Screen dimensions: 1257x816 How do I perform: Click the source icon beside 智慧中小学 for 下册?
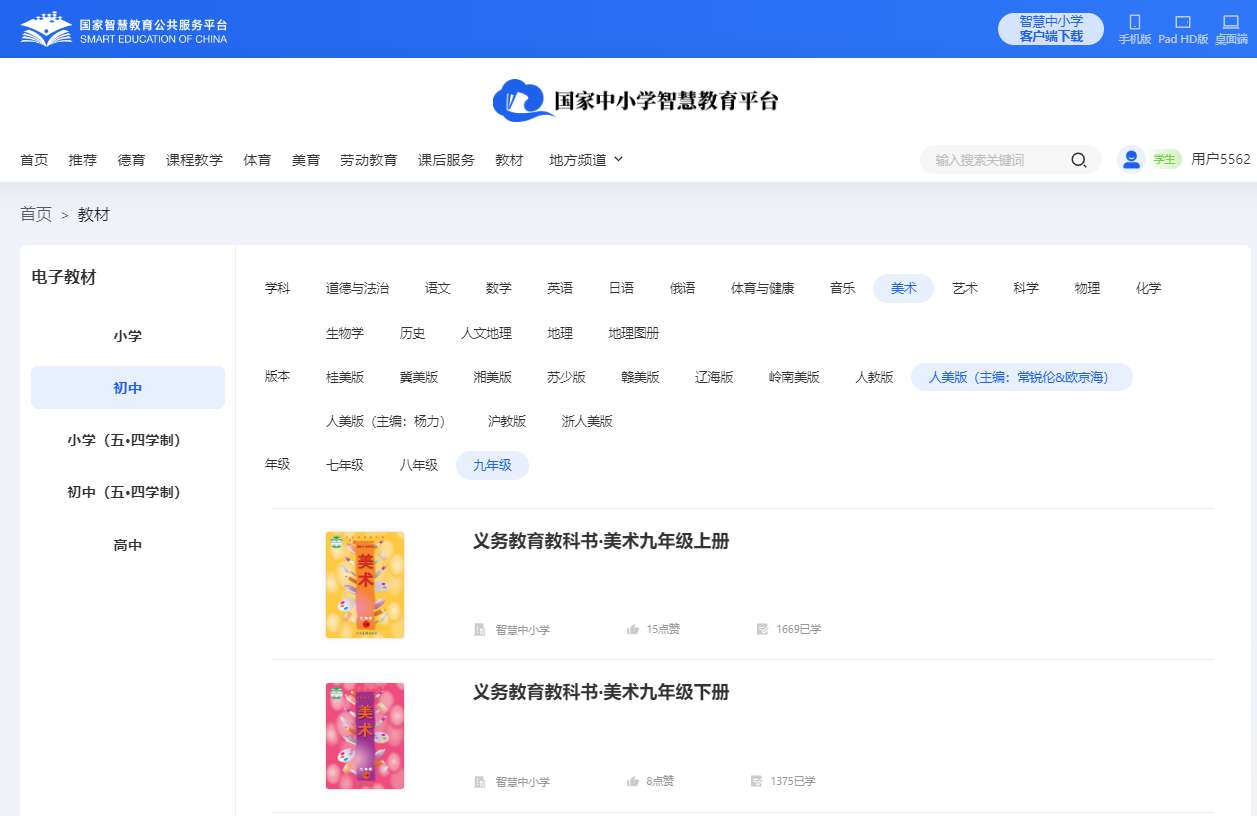(x=480, y=781)
